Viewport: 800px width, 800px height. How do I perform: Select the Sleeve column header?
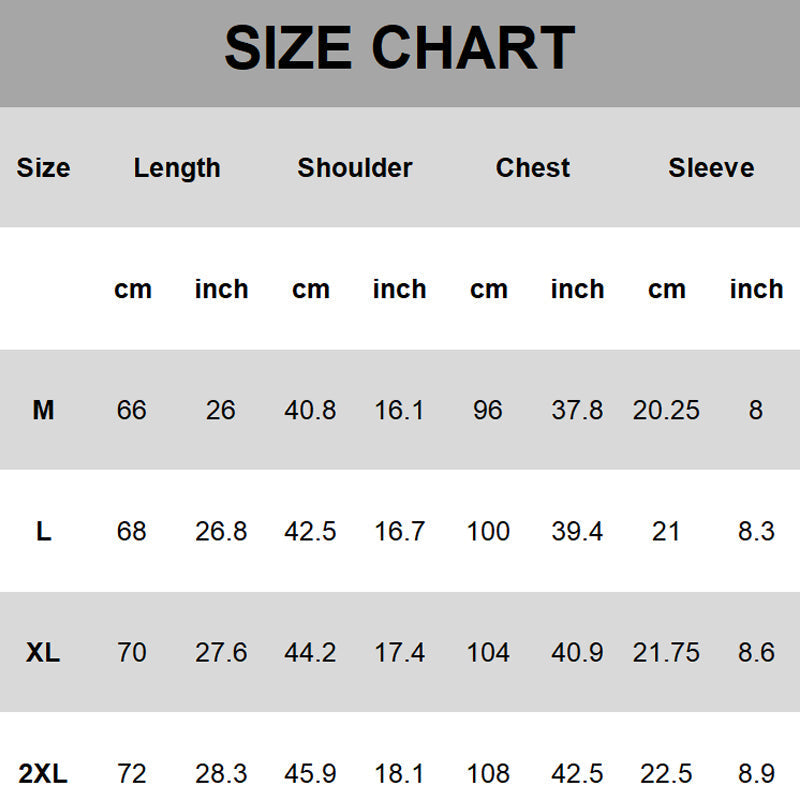coord(711,168)
